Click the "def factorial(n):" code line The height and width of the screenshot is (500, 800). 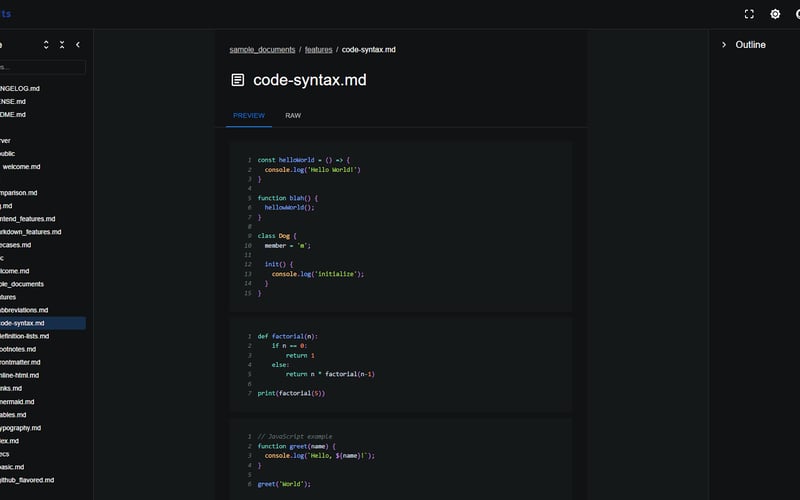coord(287,336)
